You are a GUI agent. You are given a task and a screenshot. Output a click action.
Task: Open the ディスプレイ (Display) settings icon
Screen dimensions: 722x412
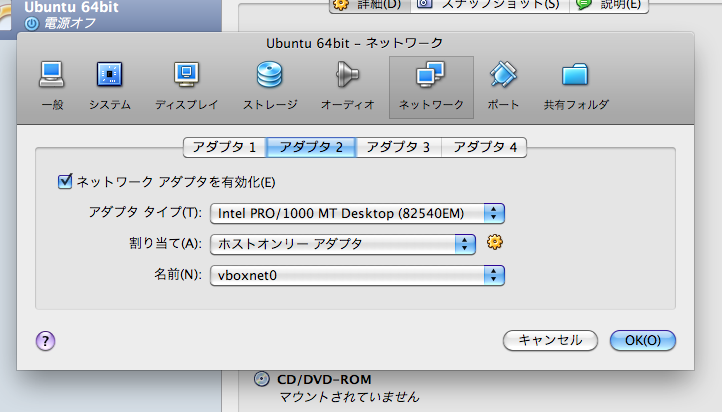(x=186, y=83)
